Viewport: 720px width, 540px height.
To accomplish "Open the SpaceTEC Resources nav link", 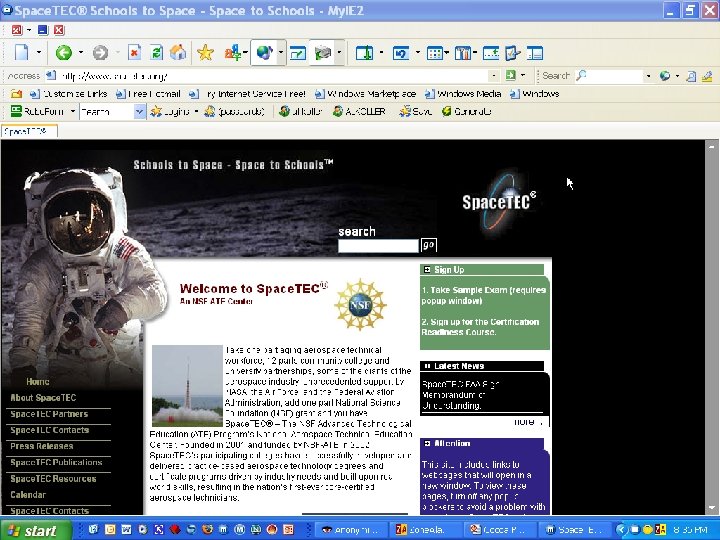I will click(x=53, y=478).
